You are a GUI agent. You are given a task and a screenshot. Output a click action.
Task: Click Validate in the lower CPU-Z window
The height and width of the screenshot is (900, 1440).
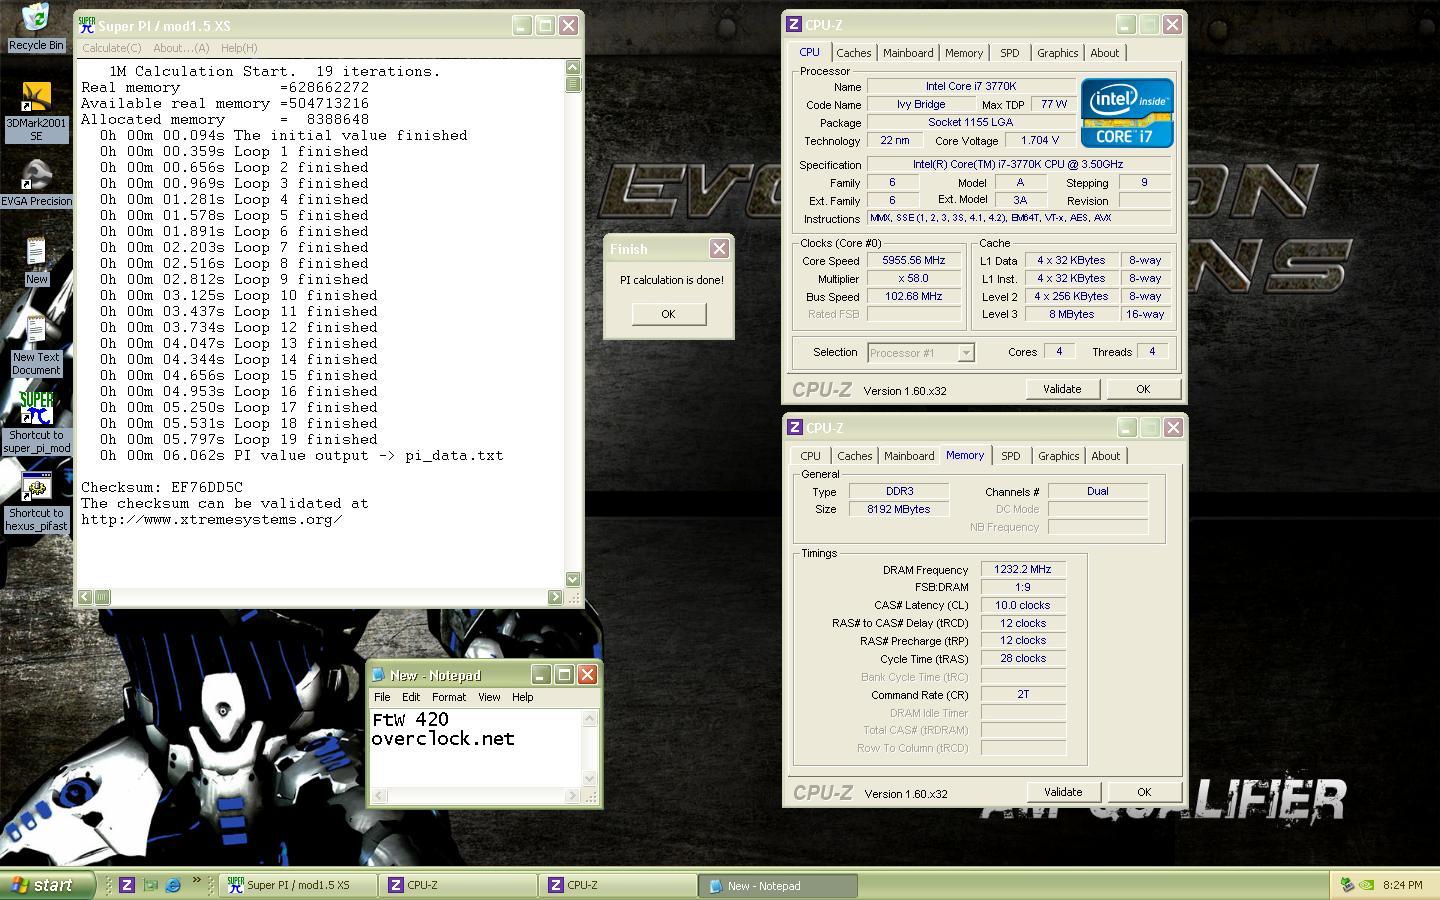click(1063, 792)
